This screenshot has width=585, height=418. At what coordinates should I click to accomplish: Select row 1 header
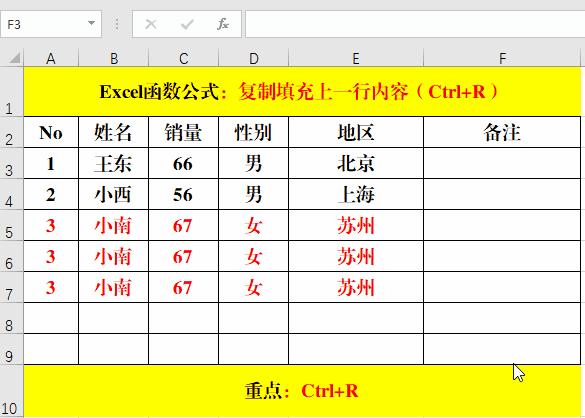[12, 92]
